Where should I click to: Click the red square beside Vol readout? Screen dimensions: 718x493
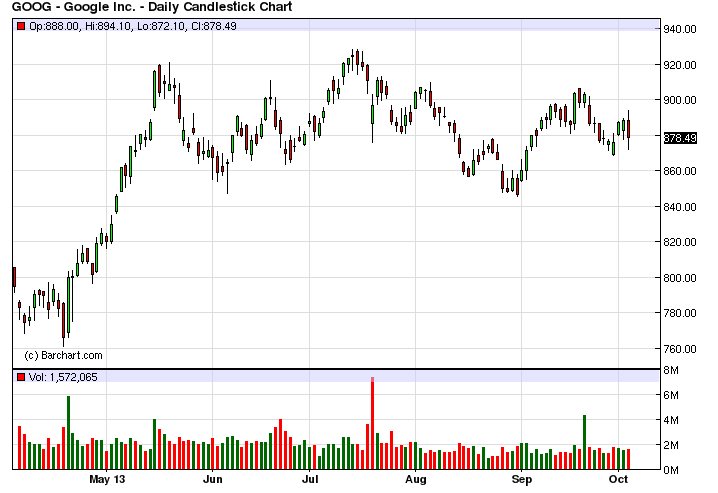click(x=21, y=377)
